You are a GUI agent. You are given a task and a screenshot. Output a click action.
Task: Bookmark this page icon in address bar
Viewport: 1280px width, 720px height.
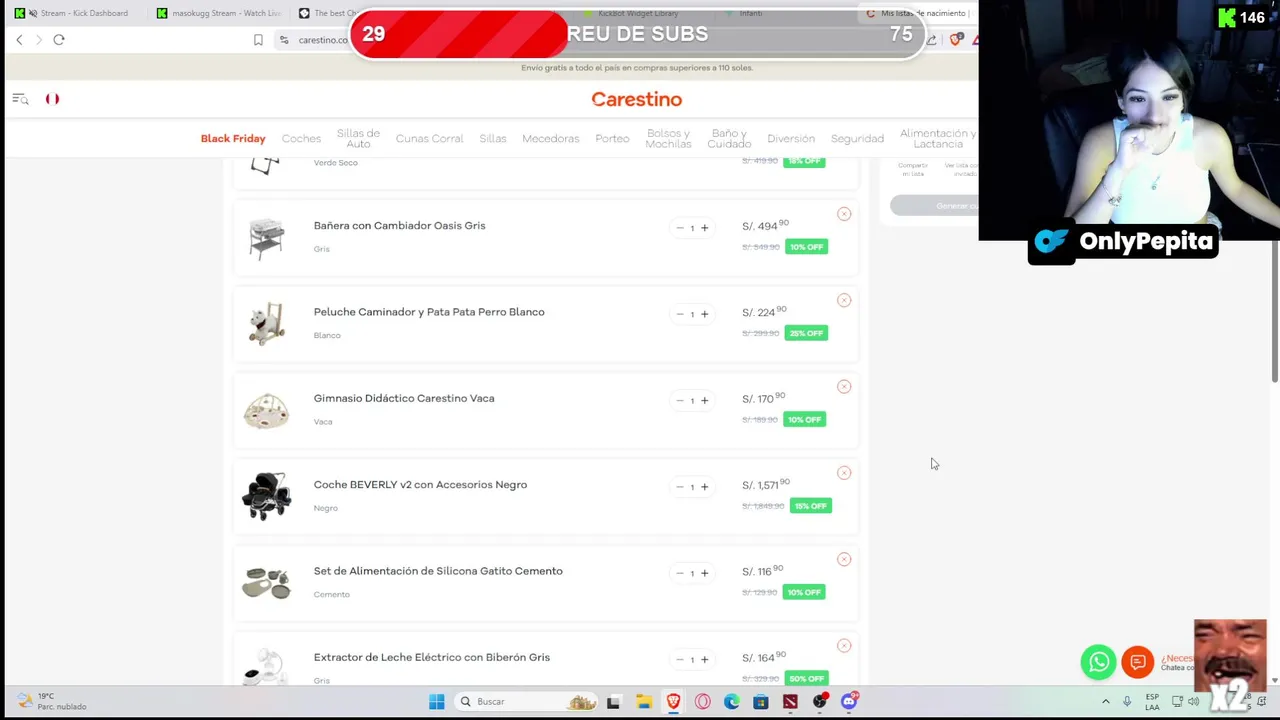tap(258, 40)
